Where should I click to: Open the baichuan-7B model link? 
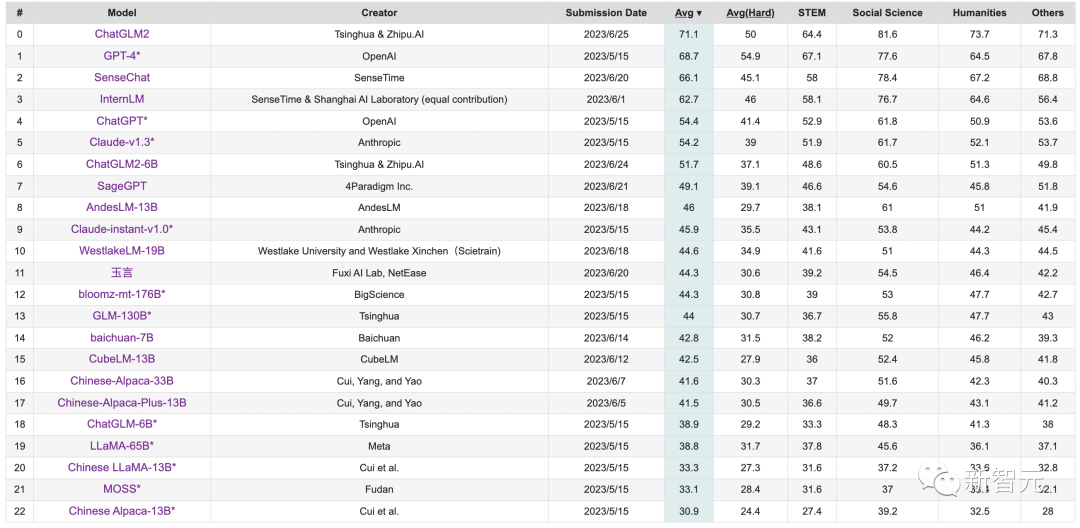point(122,338)
